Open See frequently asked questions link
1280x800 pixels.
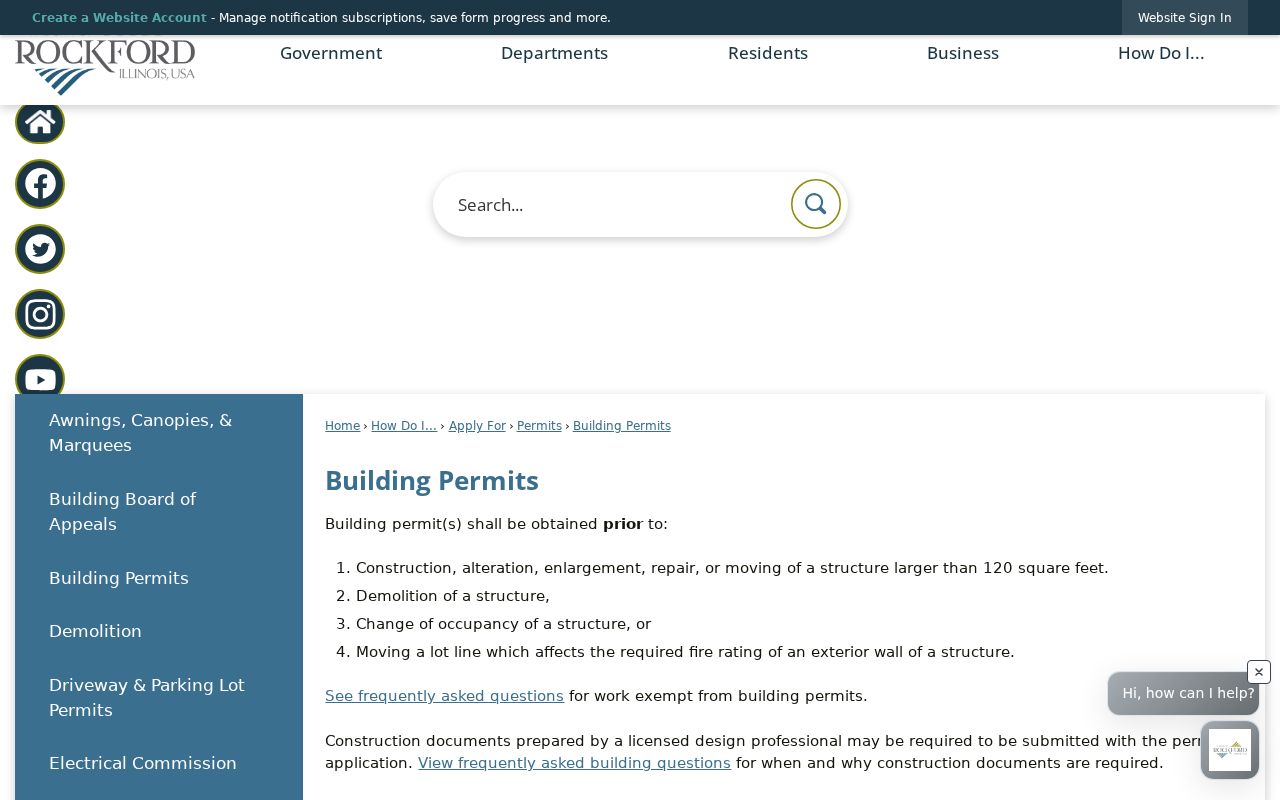444,696
